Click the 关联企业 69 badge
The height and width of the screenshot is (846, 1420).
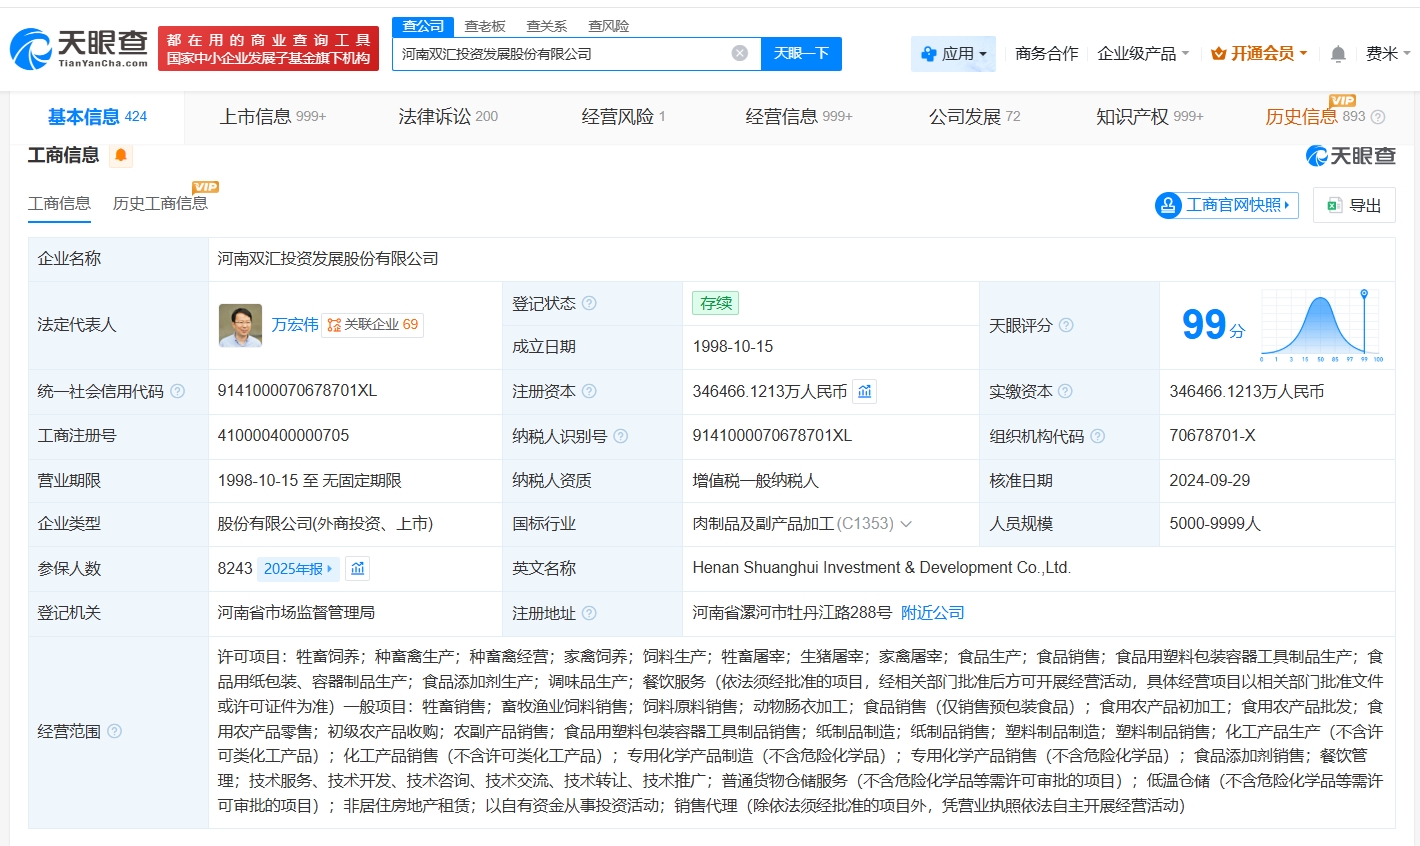[x=373, y=325]
